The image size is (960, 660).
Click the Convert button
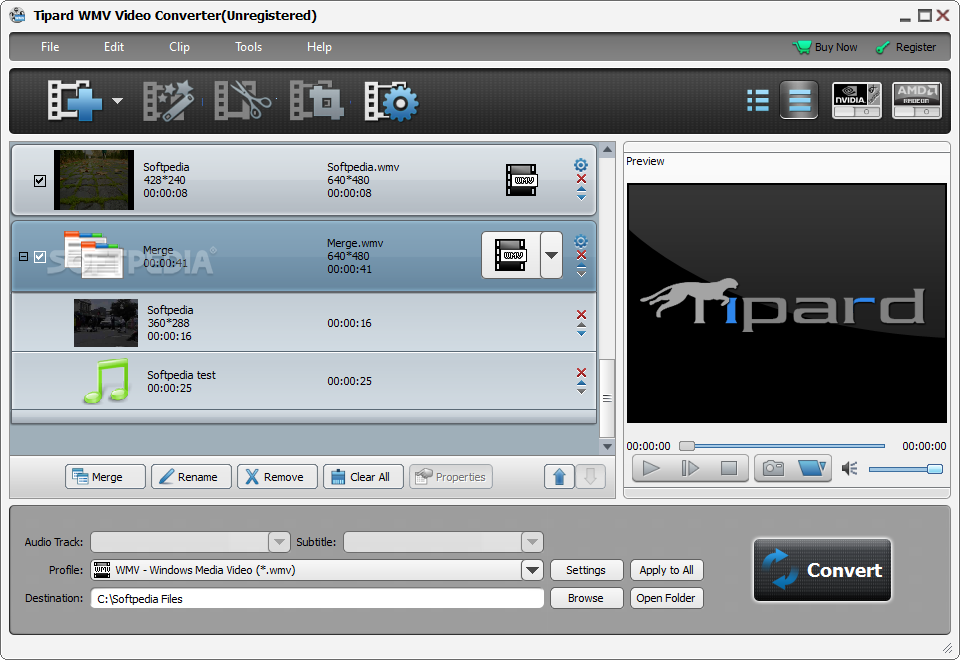pos(822,570)
